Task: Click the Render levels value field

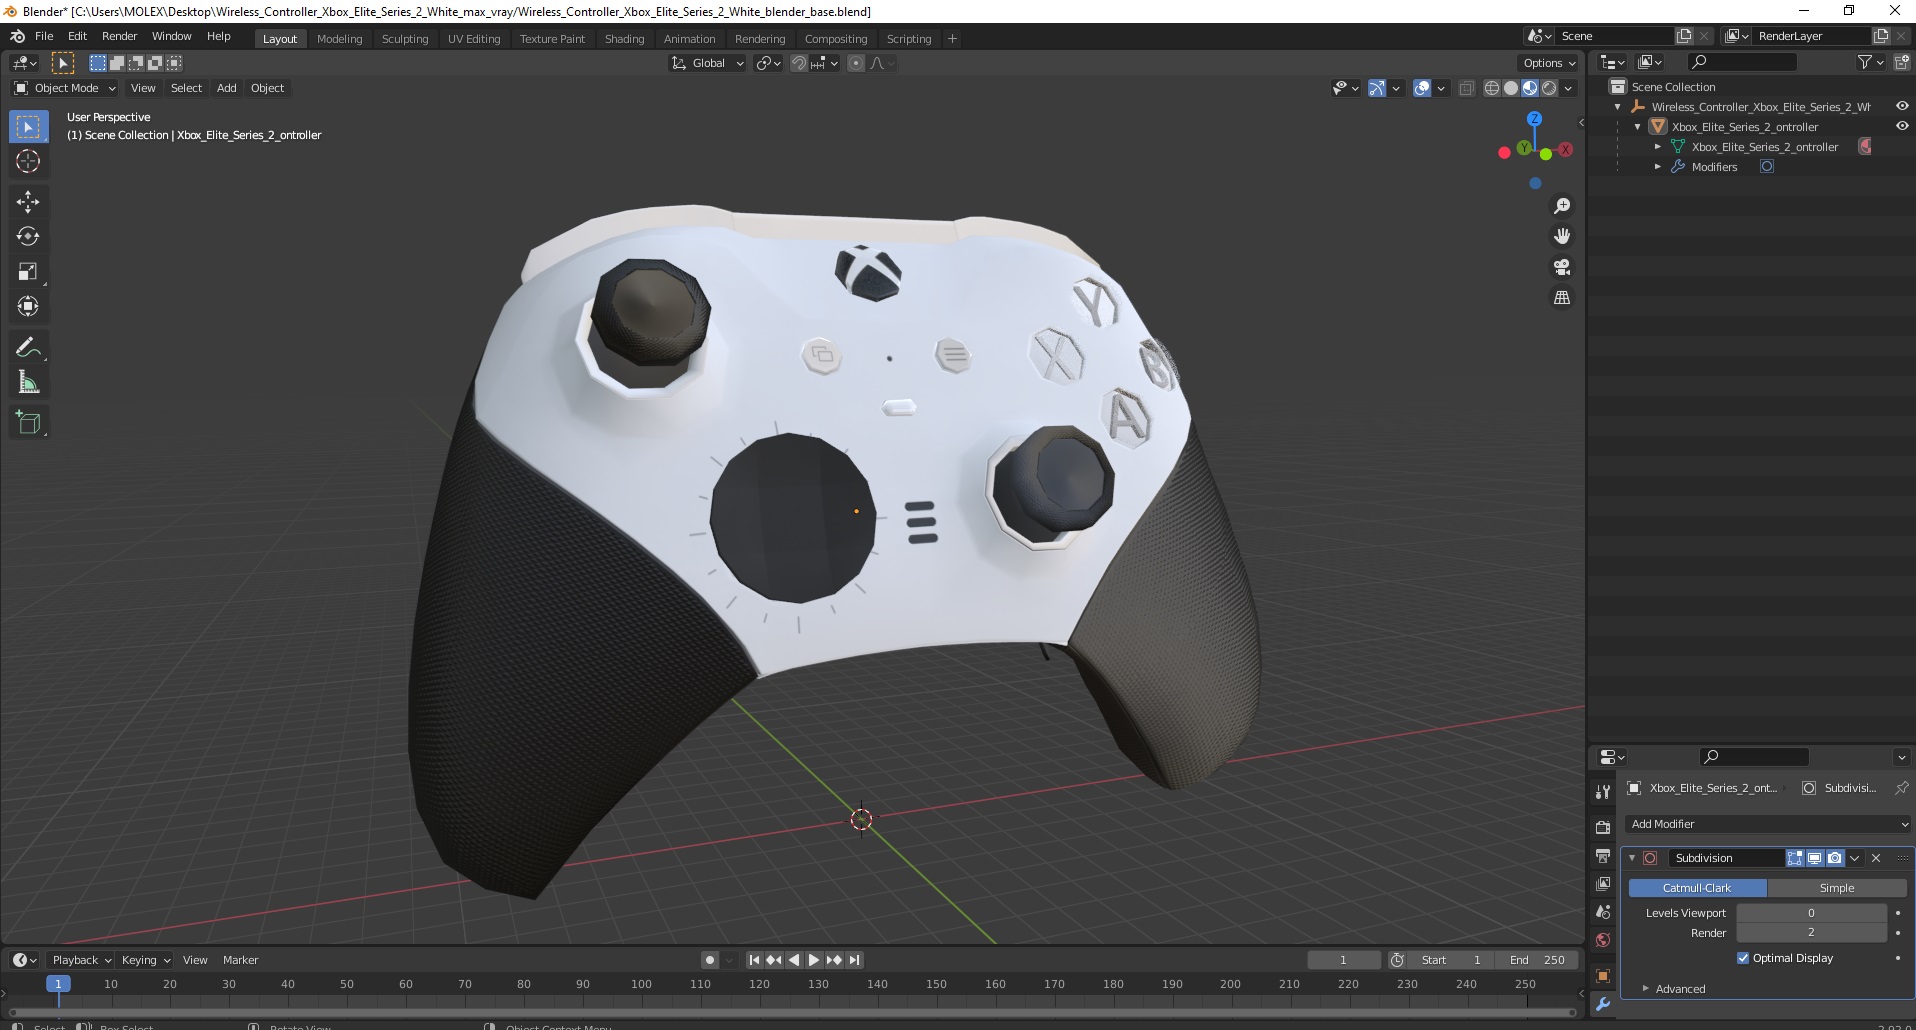Action: tap(1811, 932)
